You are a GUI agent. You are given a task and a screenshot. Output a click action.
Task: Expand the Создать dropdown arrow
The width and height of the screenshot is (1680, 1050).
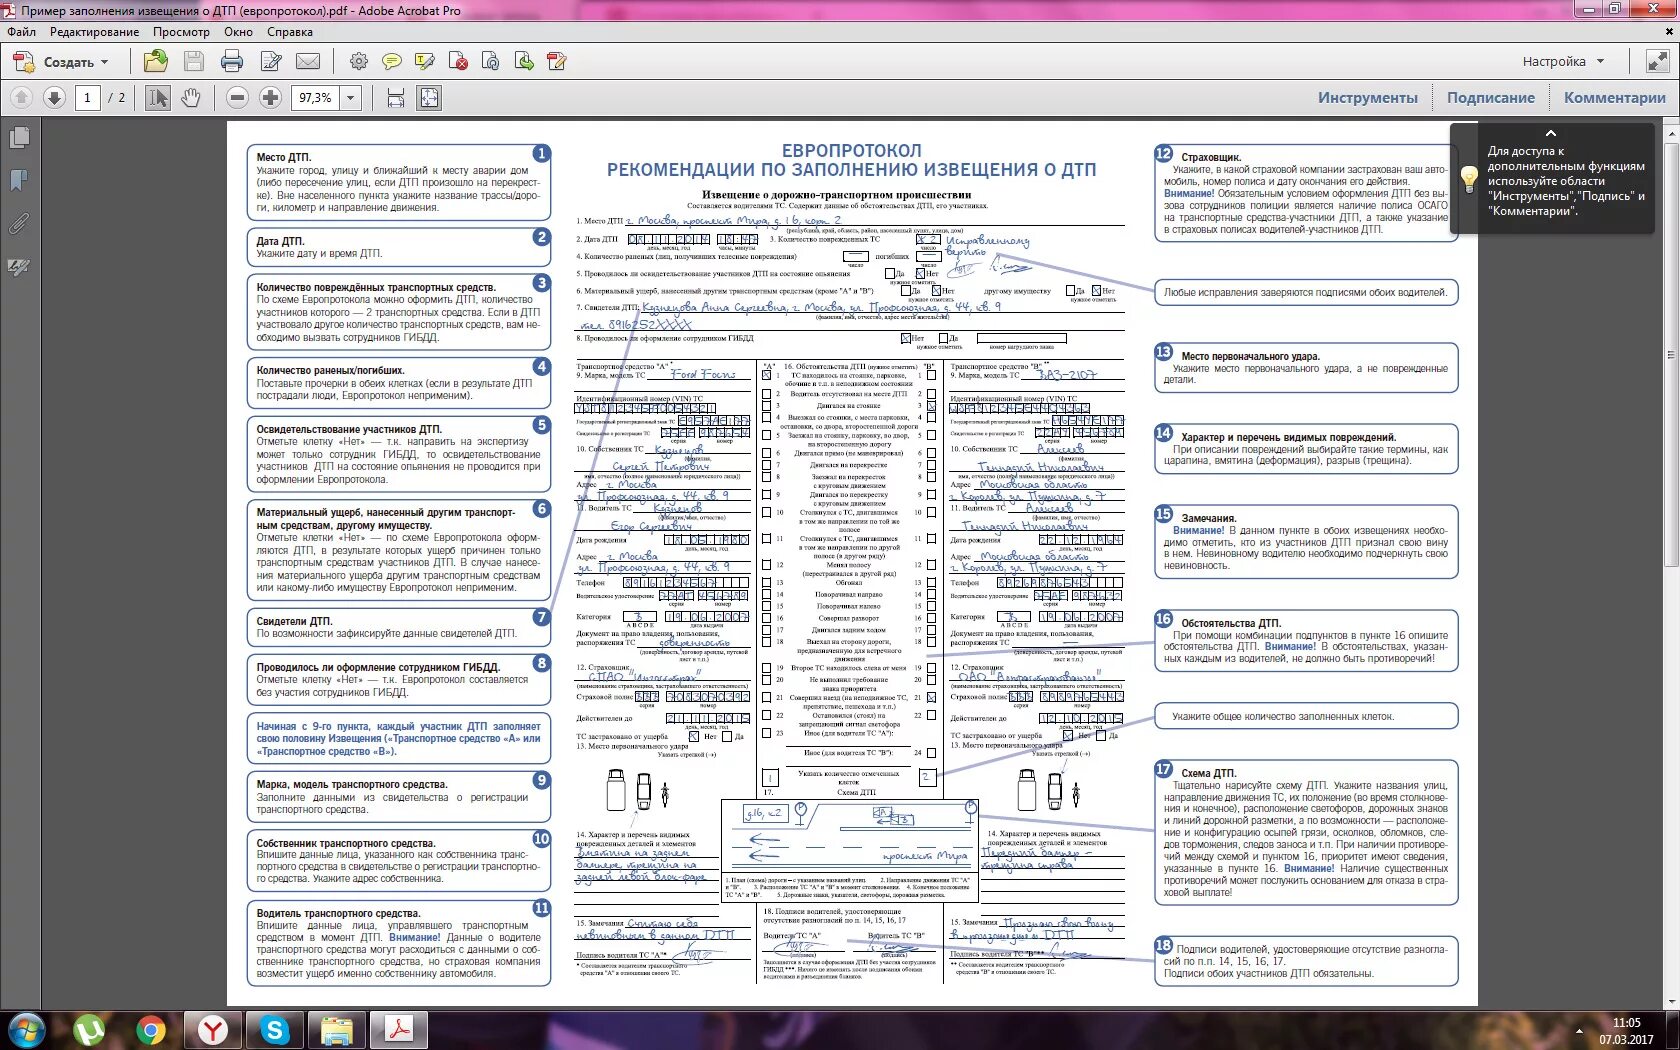(x=104, y=62)
